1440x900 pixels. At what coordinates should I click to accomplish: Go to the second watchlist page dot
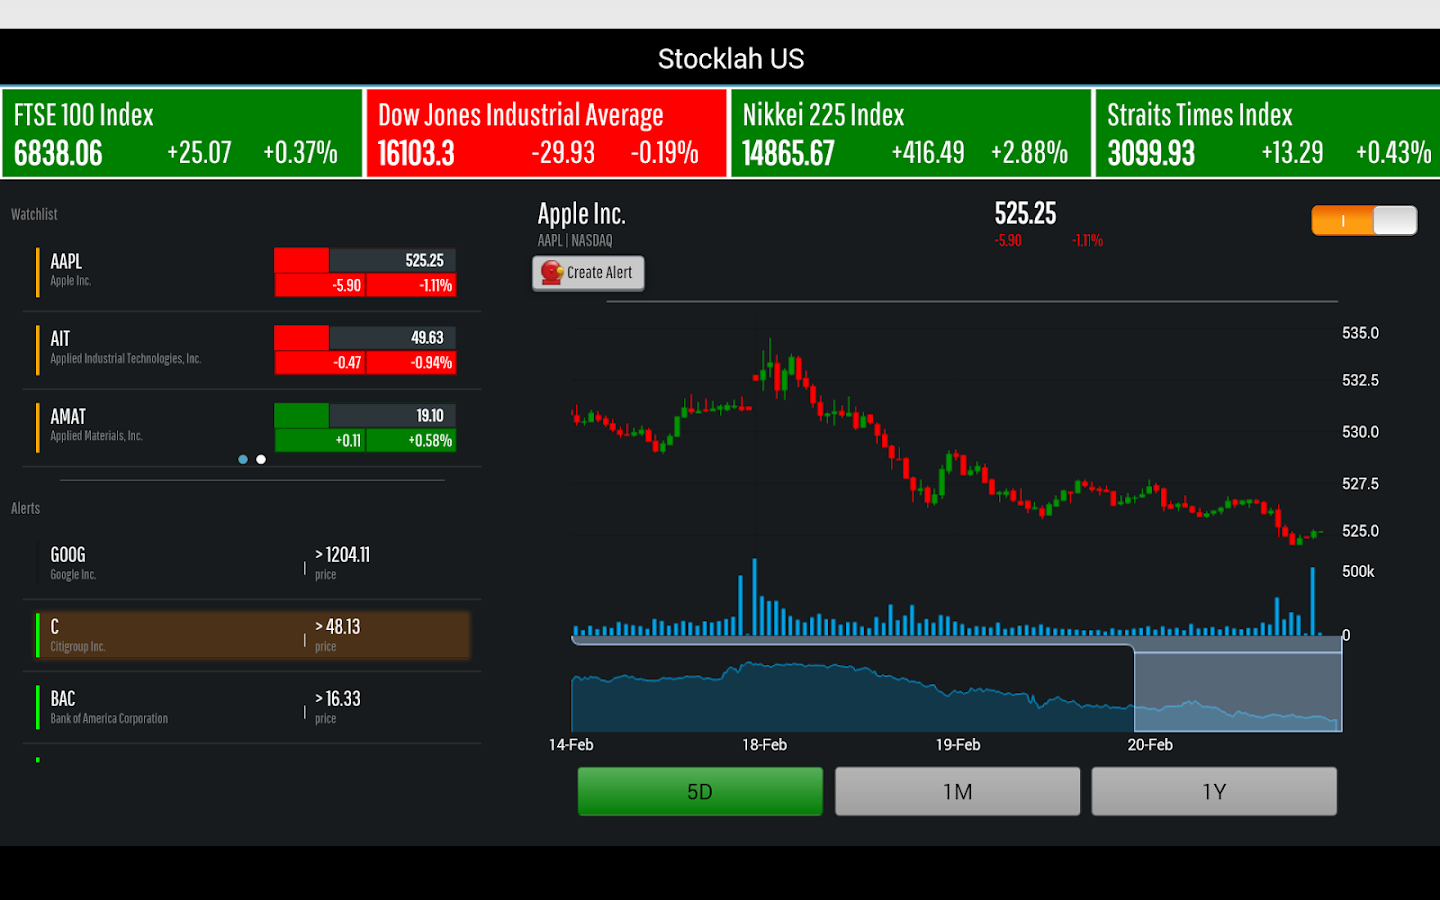click(x=261, y=460)
